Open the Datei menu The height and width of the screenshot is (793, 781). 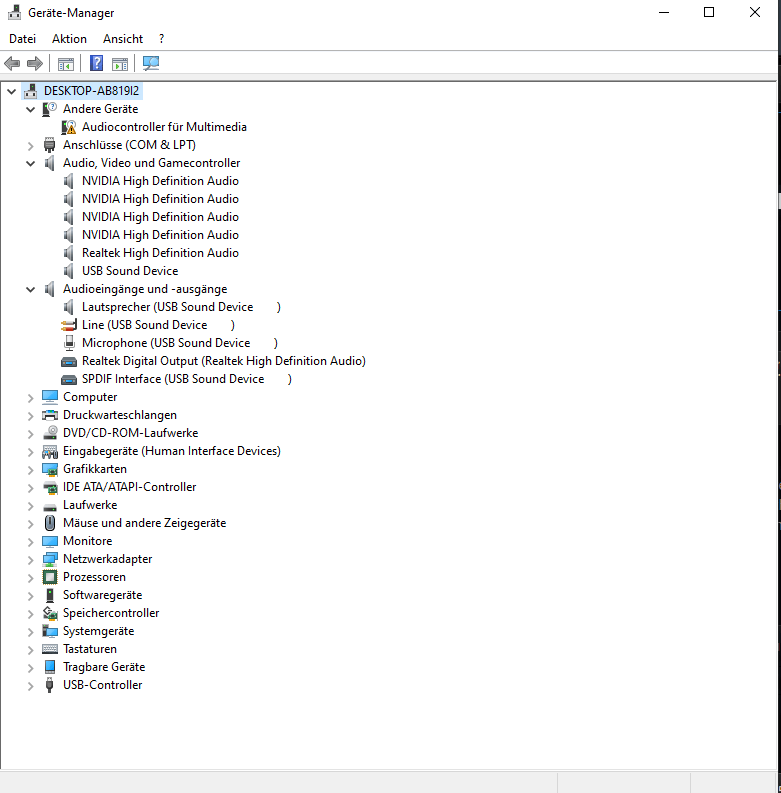pos(22,39)
